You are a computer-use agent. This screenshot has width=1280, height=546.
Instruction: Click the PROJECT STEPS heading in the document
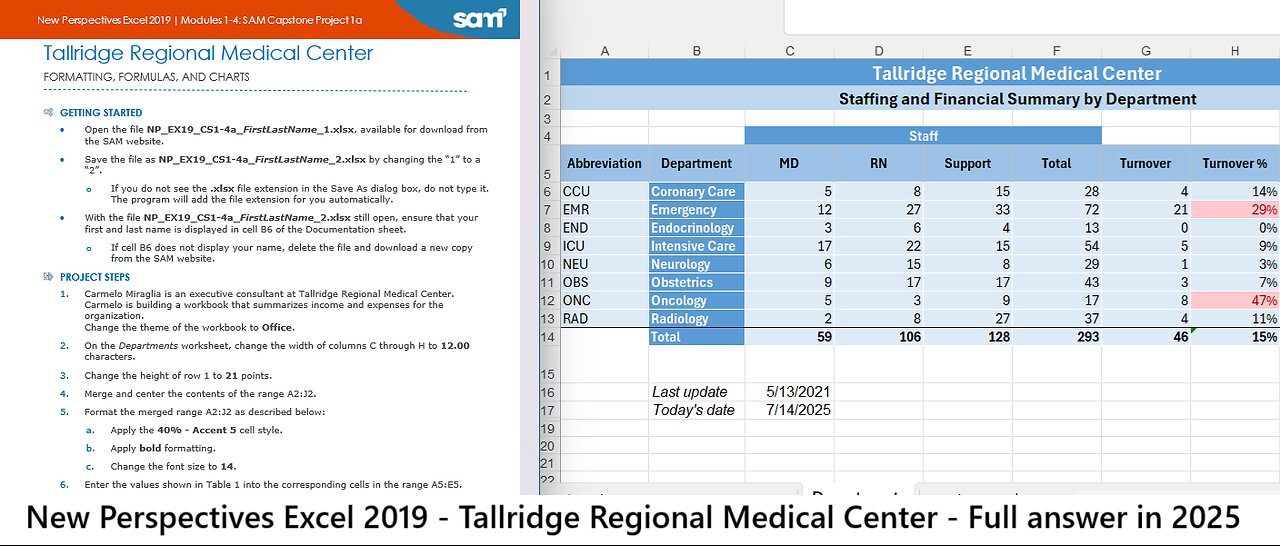[x=95, y=277]
